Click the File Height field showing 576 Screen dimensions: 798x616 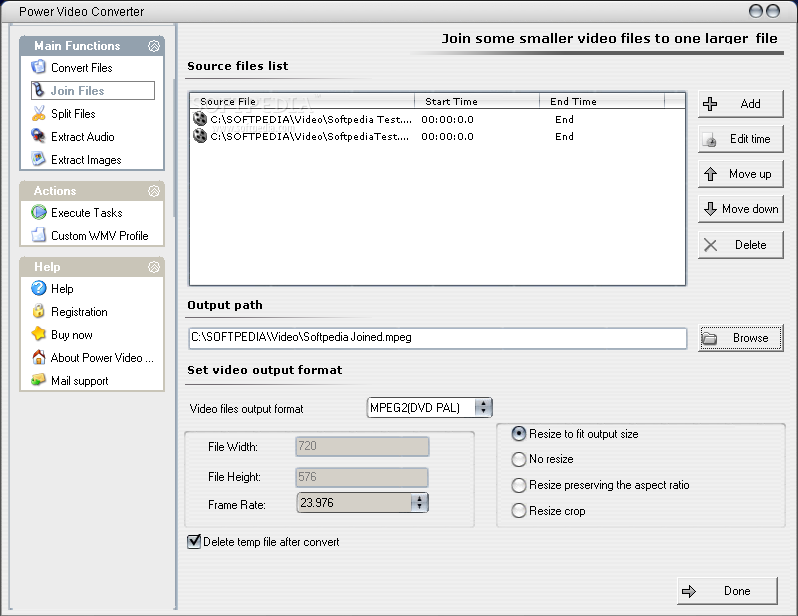pyautogui.click(x=362, y=477)
